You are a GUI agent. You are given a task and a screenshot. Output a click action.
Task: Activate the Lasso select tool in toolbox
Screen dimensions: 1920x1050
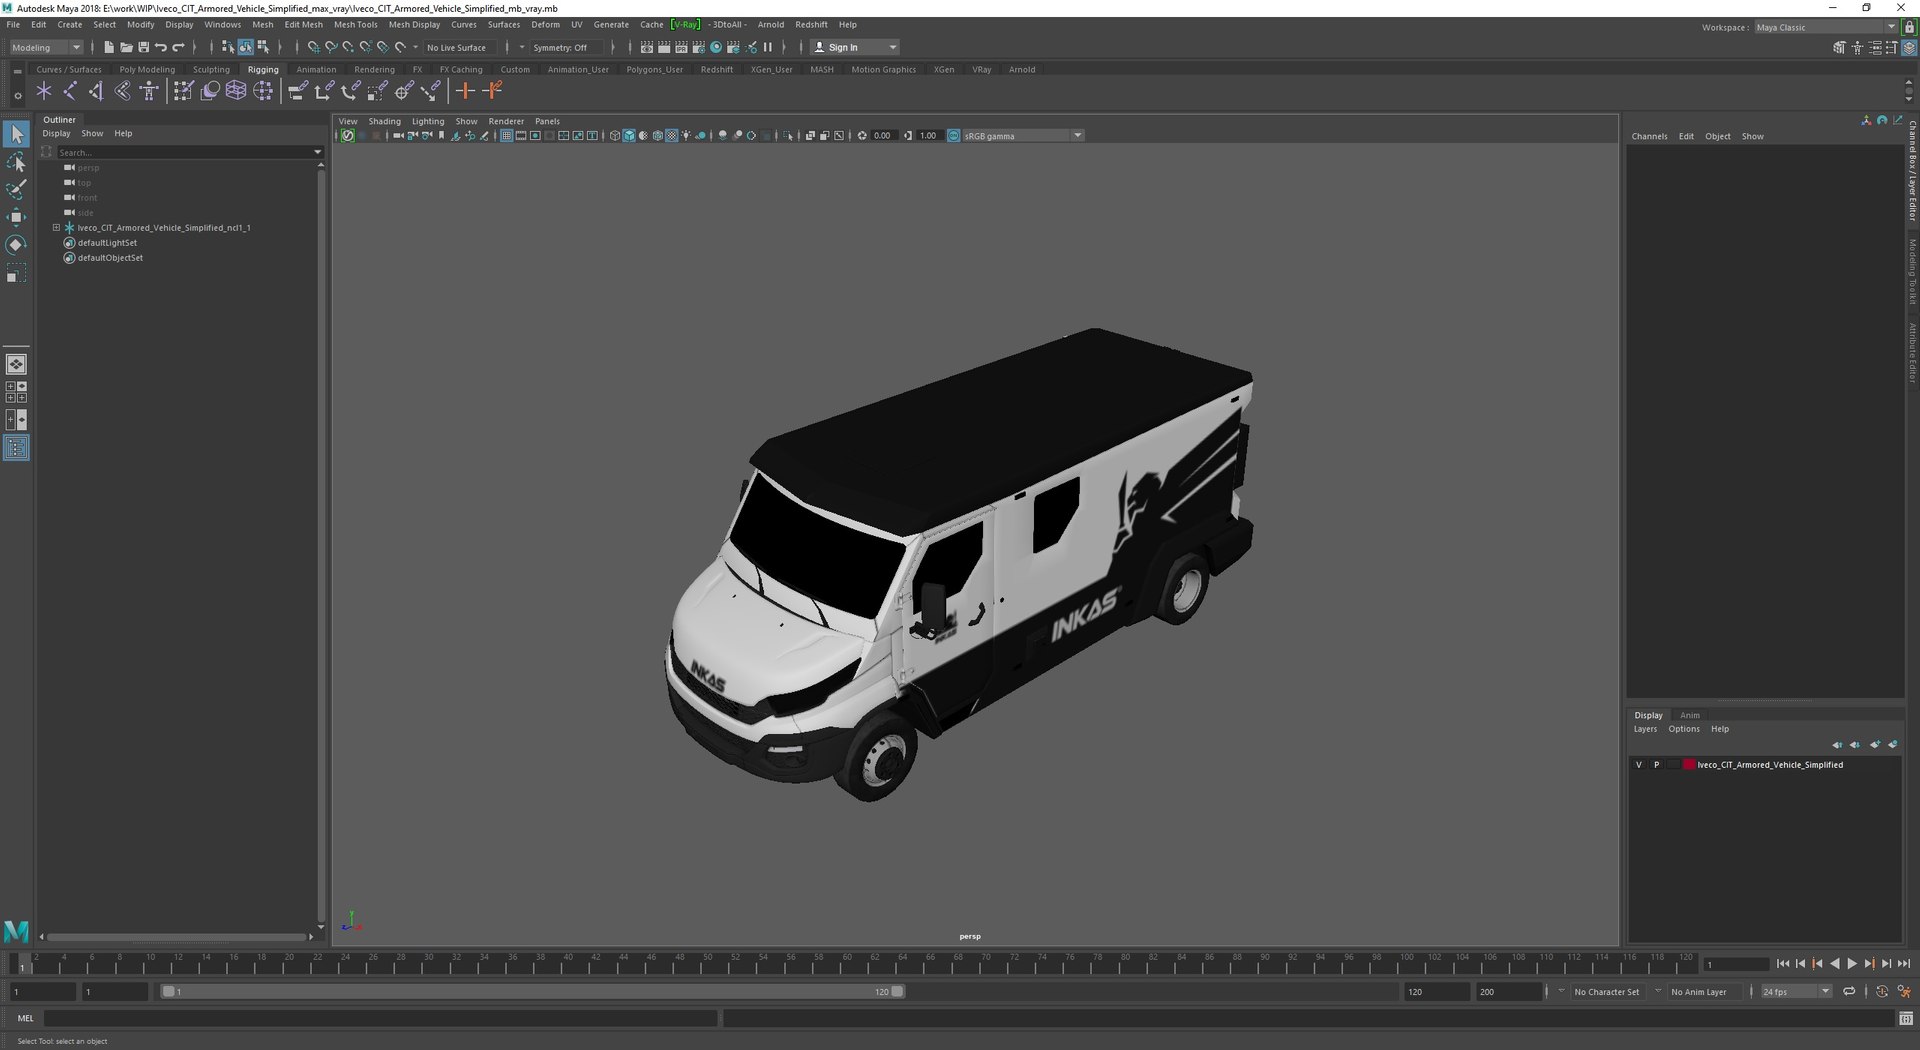(x=16, y=162)
